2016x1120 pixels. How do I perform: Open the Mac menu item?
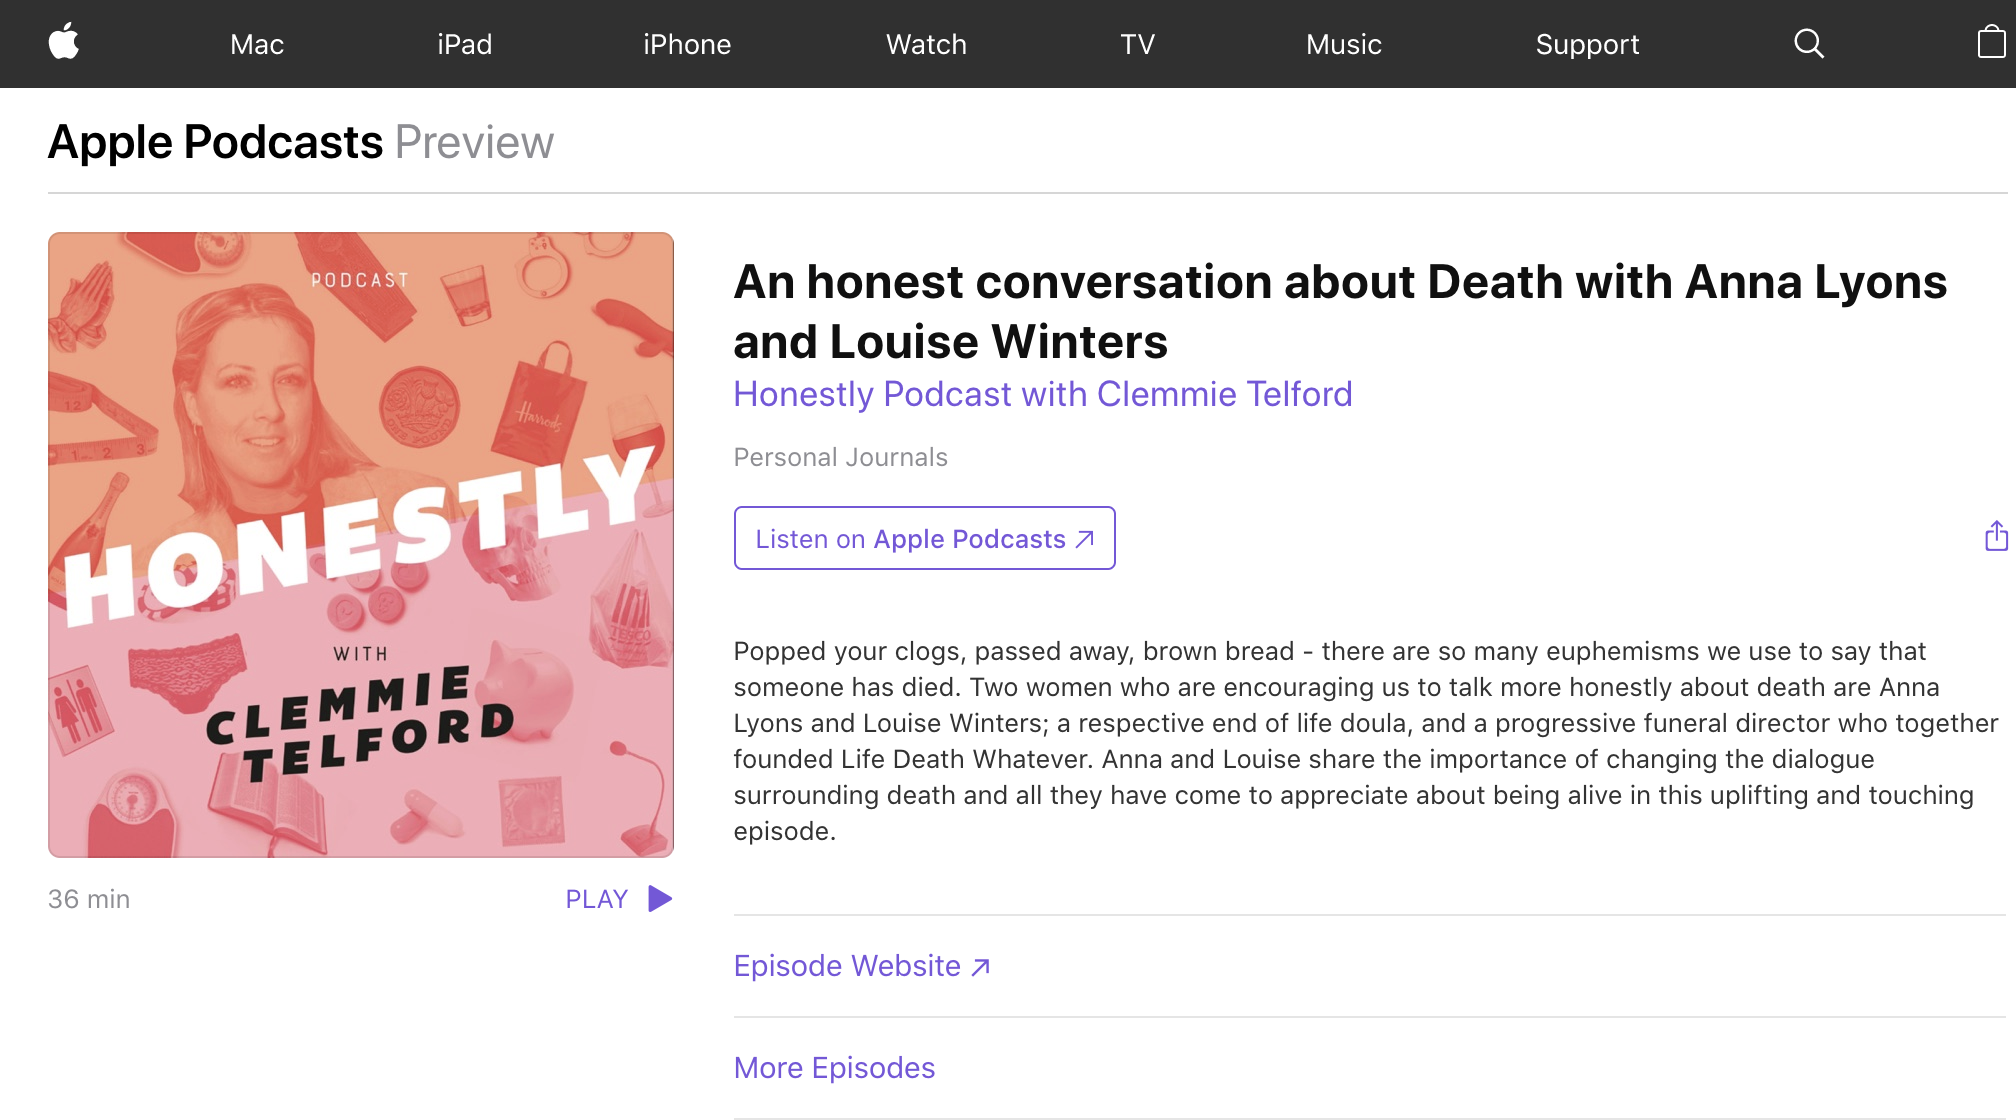pyautogui.click(x=257, y=44)
